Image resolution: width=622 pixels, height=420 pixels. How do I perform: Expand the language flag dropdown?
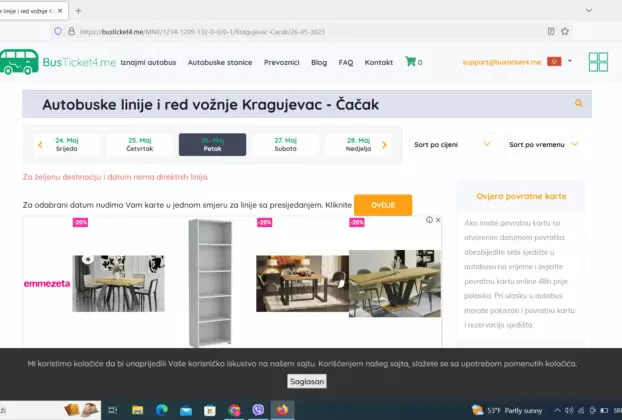click(x=570, y=61)
